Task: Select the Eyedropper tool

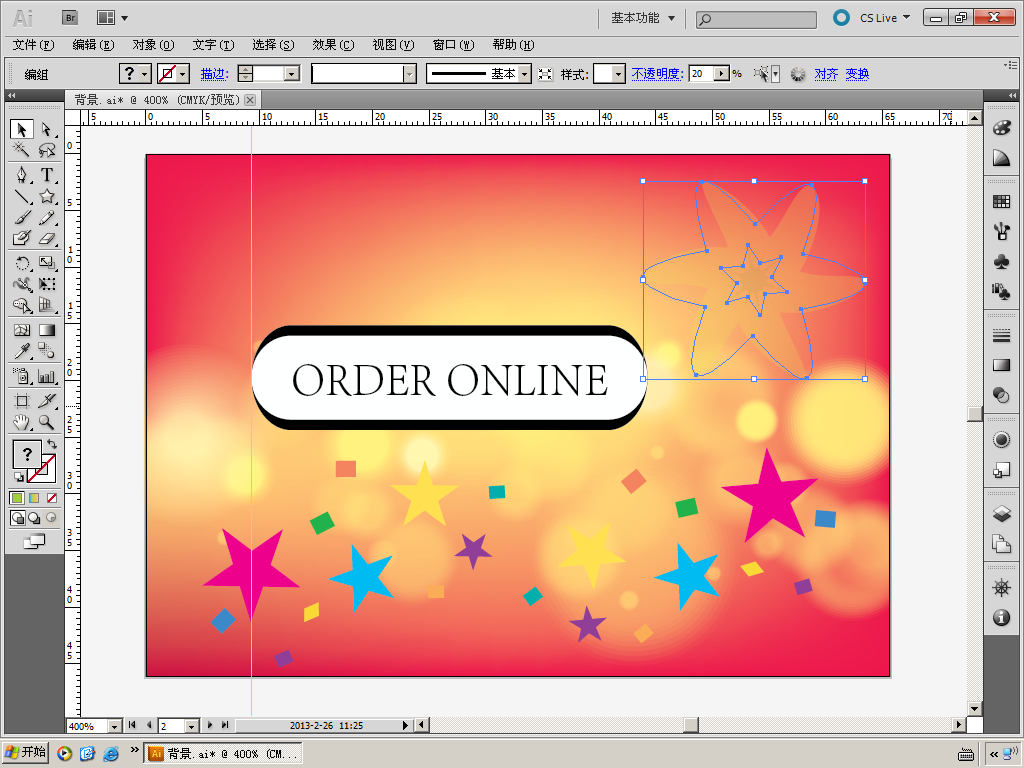Action: 22,351
